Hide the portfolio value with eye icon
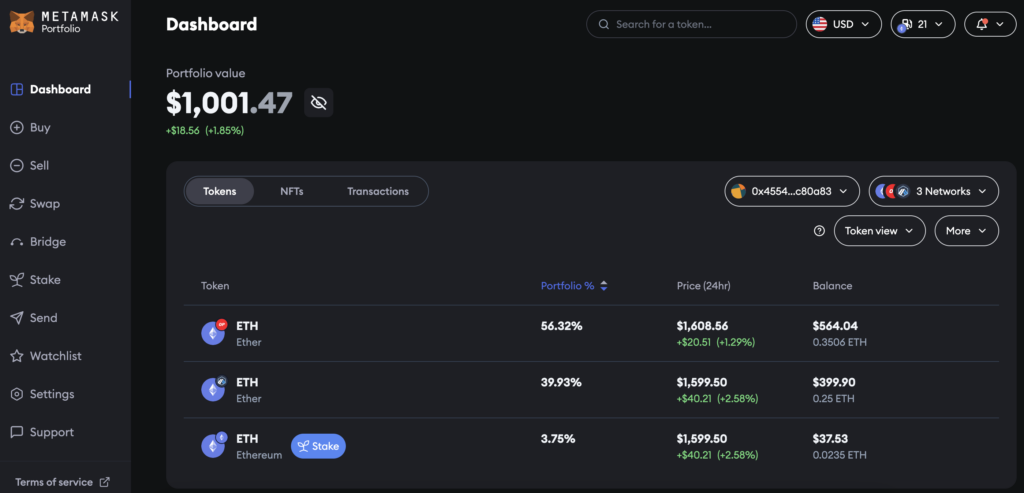 pos(318,102)
